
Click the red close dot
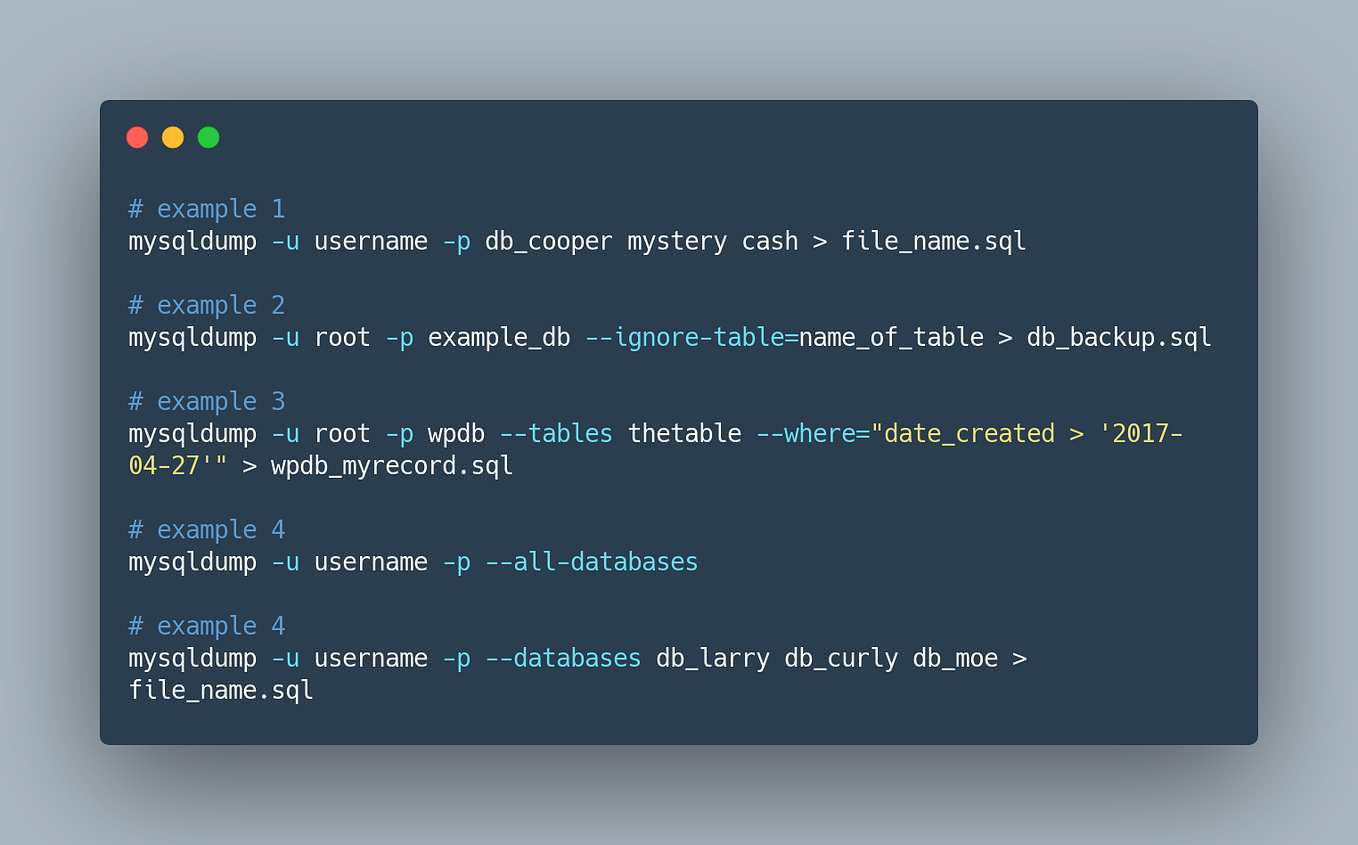pos(137,137)
